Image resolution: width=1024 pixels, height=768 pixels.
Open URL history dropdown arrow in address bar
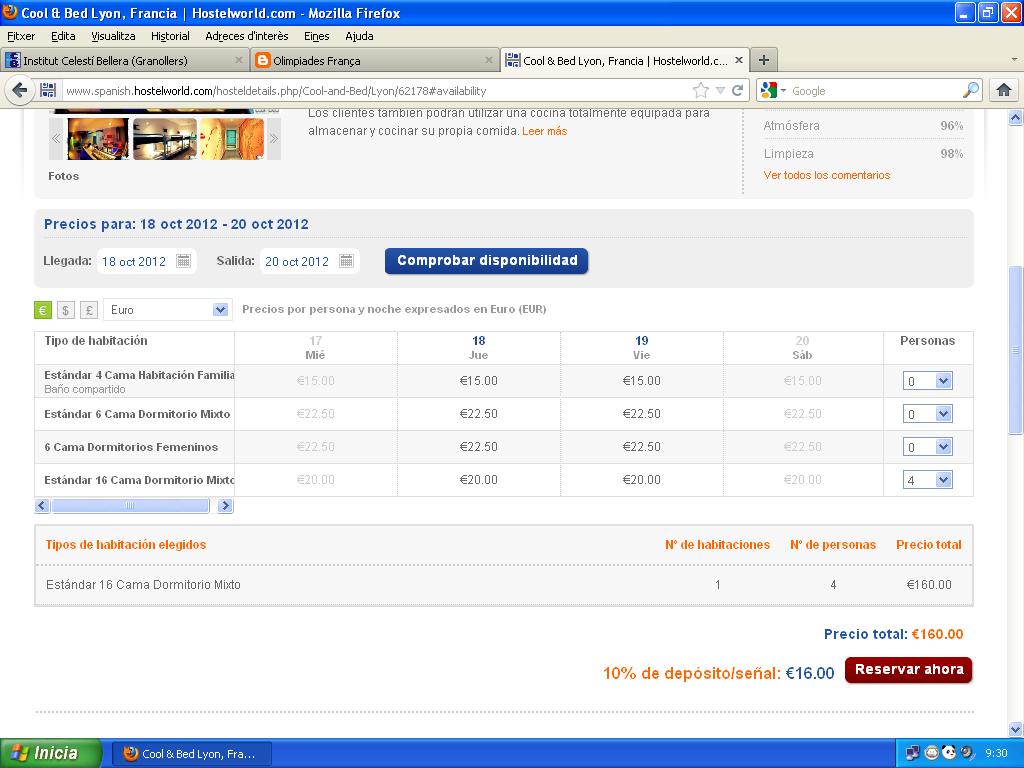point(720,91)
